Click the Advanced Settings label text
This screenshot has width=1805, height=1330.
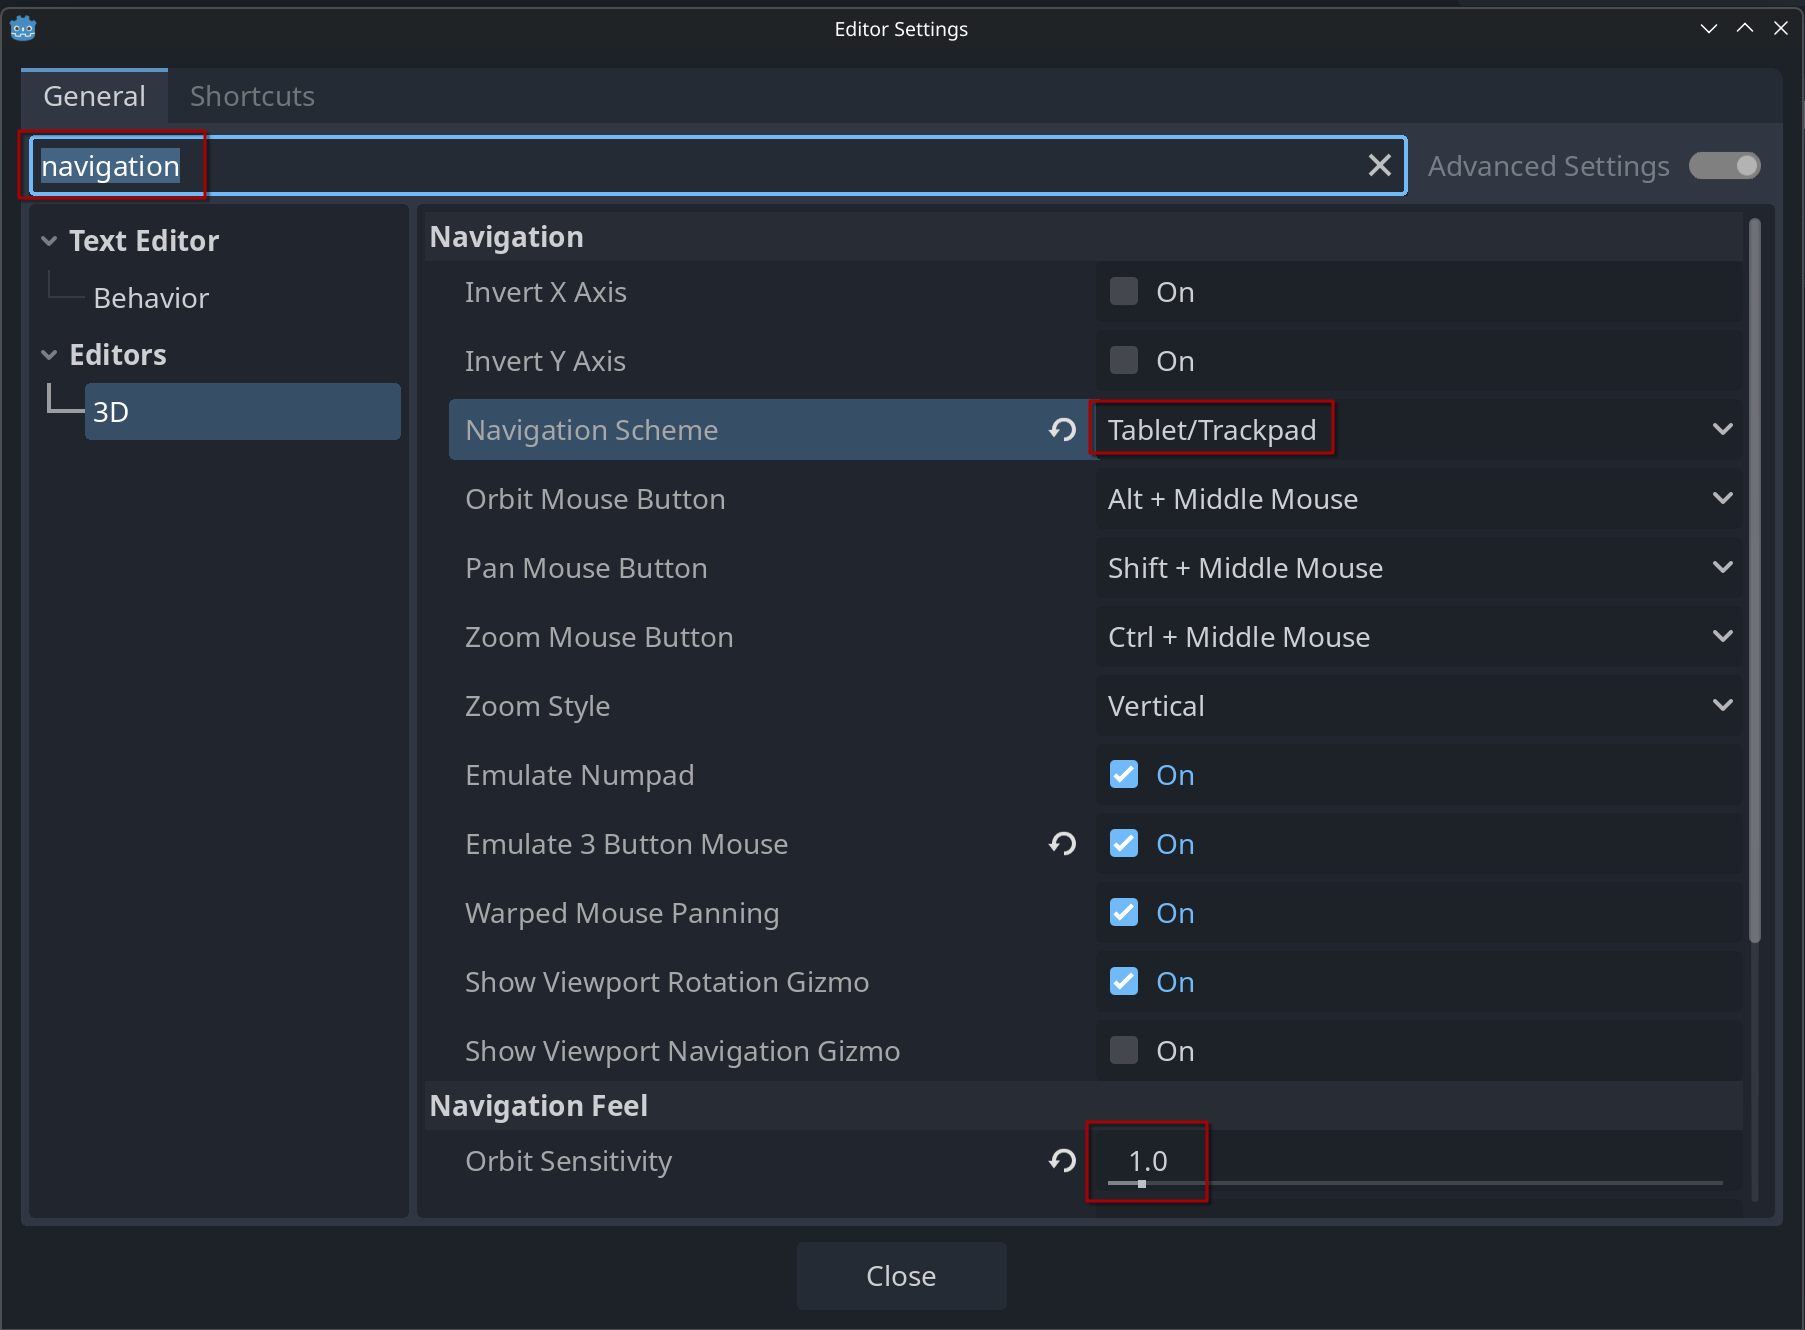click(1548, 166)
